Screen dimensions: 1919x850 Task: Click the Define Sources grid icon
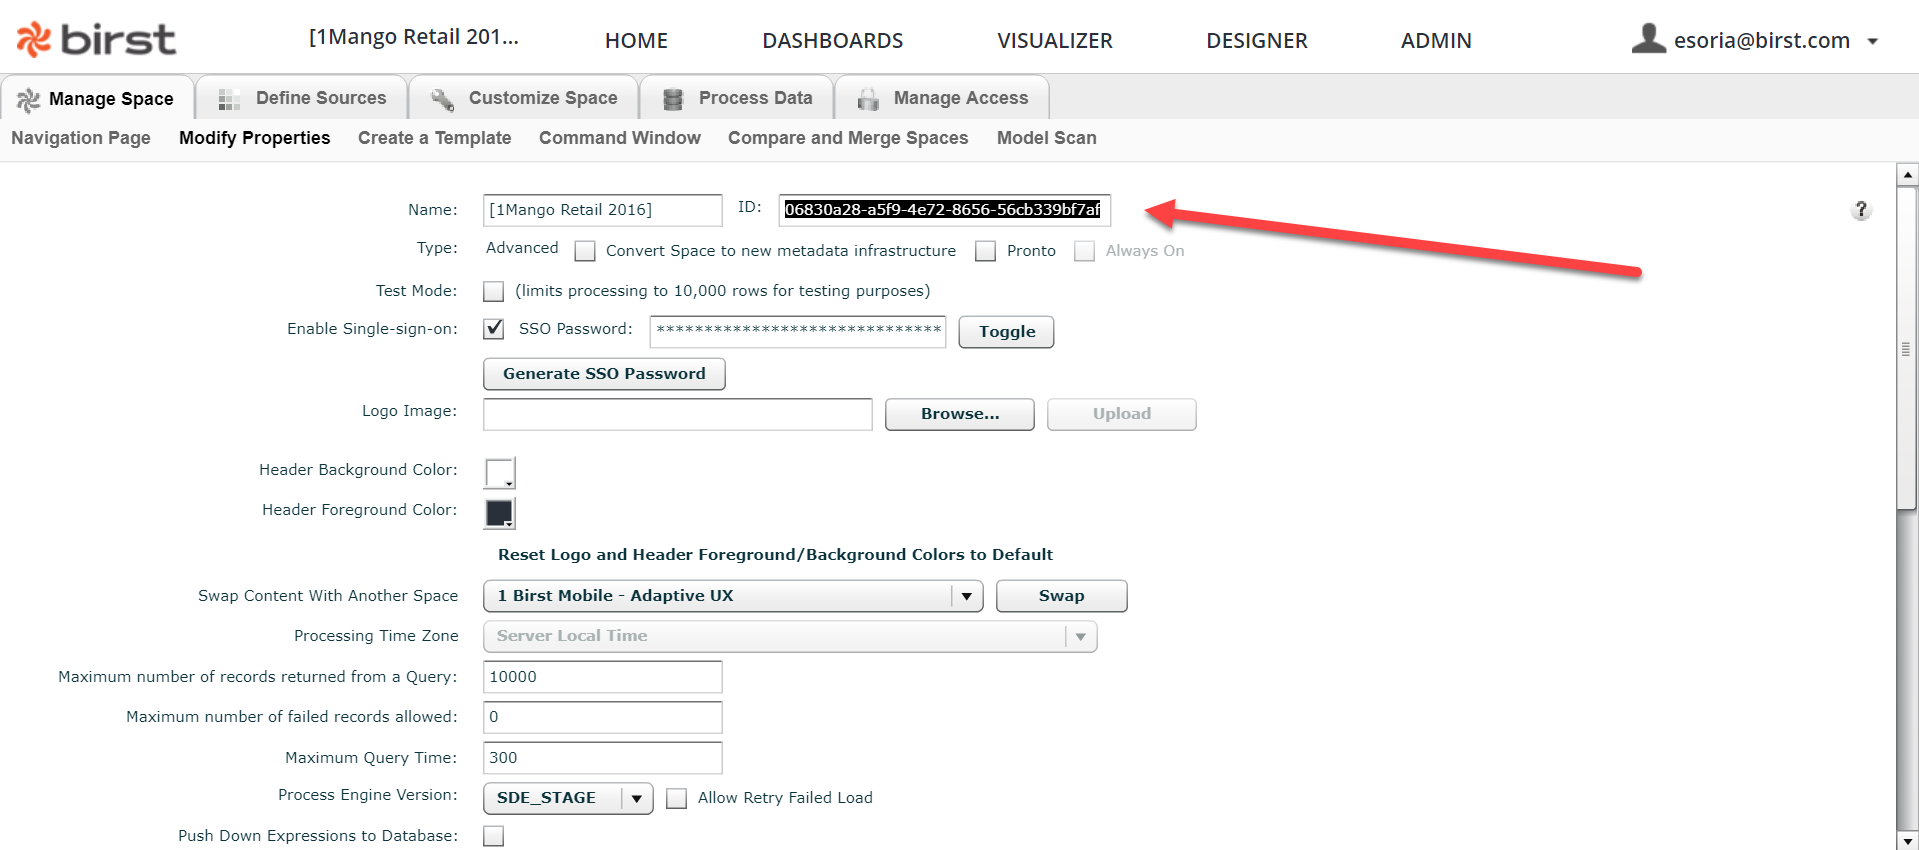click(x=229, y=99)
